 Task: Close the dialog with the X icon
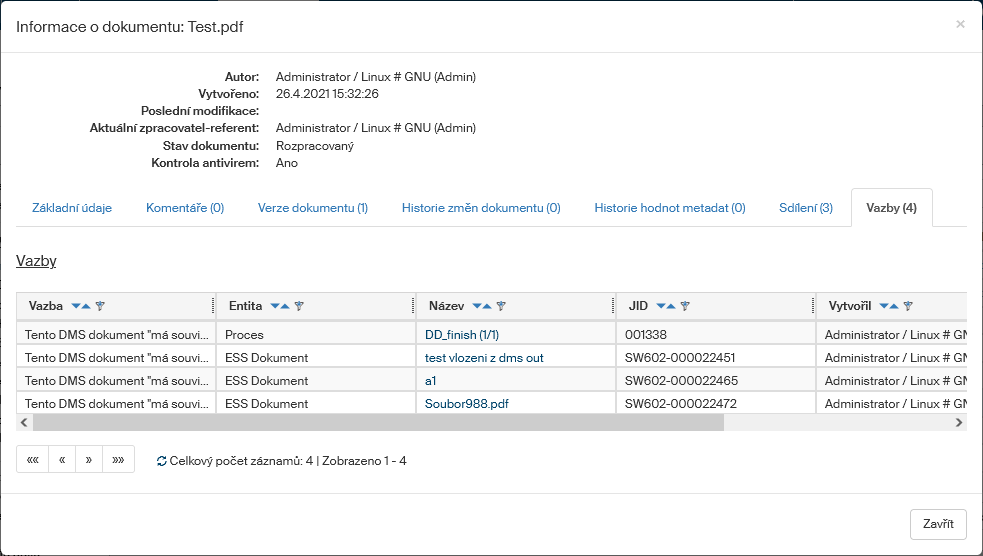(960, 24)
